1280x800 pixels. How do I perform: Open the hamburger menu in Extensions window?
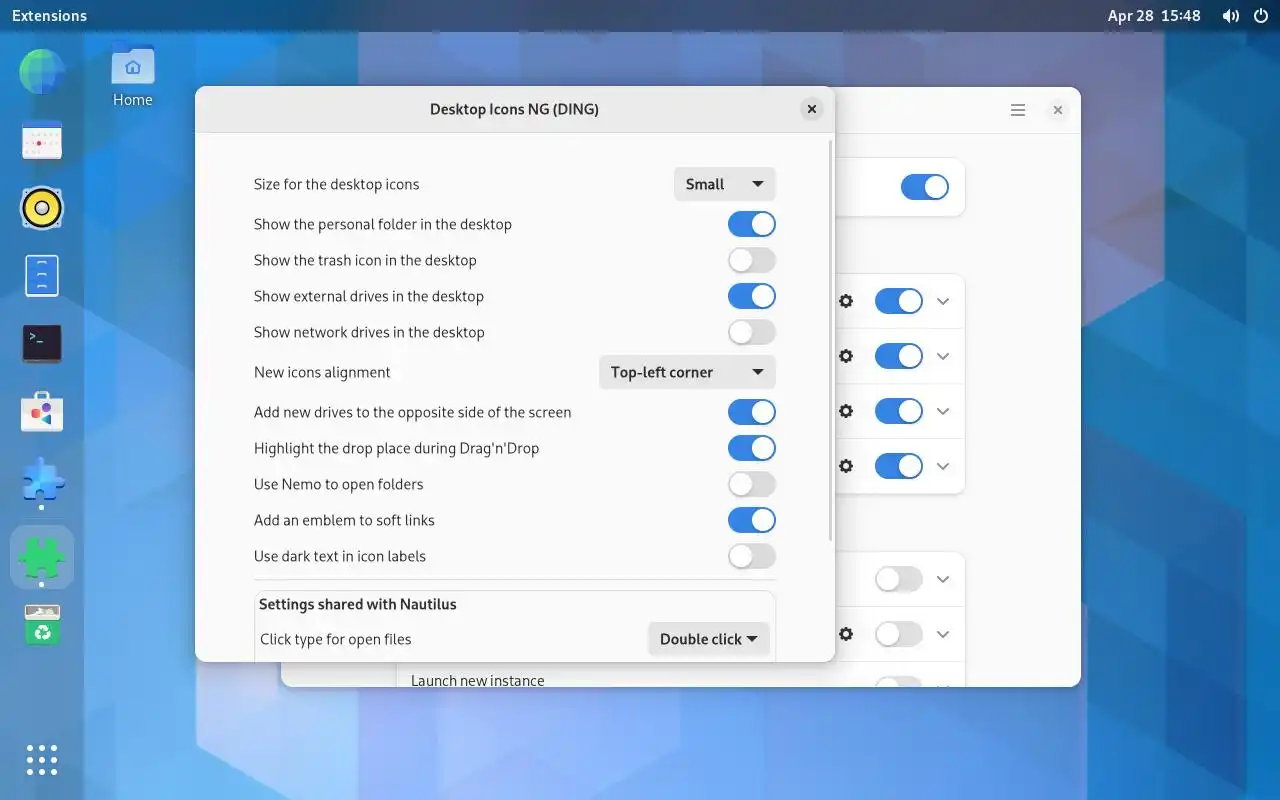tap(1018, 110)
